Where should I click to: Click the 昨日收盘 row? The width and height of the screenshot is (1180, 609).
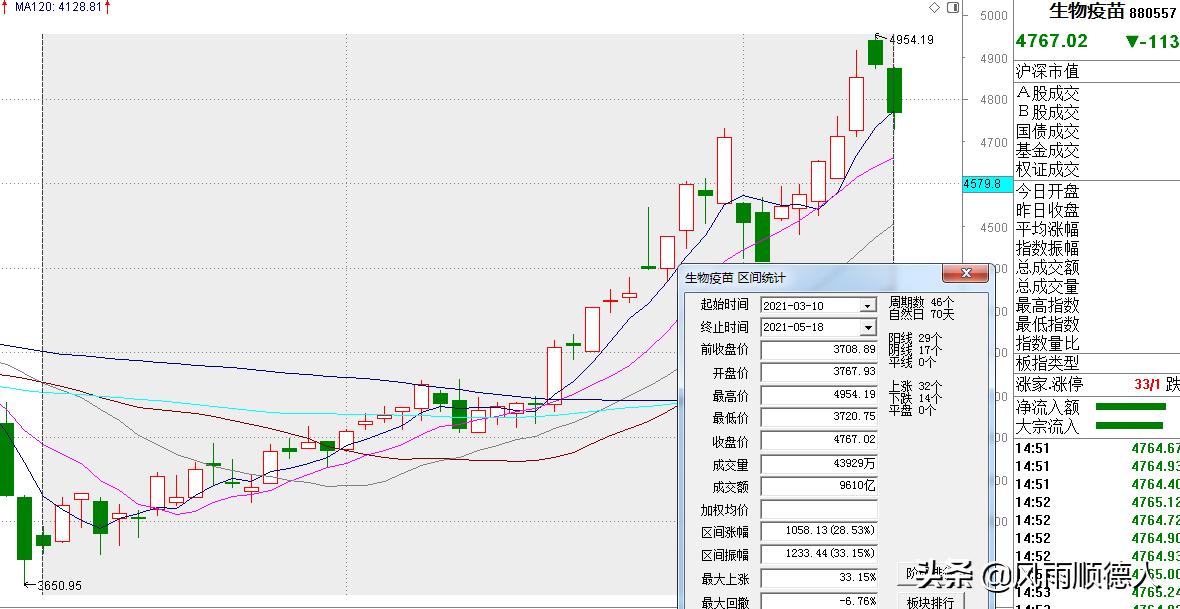click(1097, 210)
